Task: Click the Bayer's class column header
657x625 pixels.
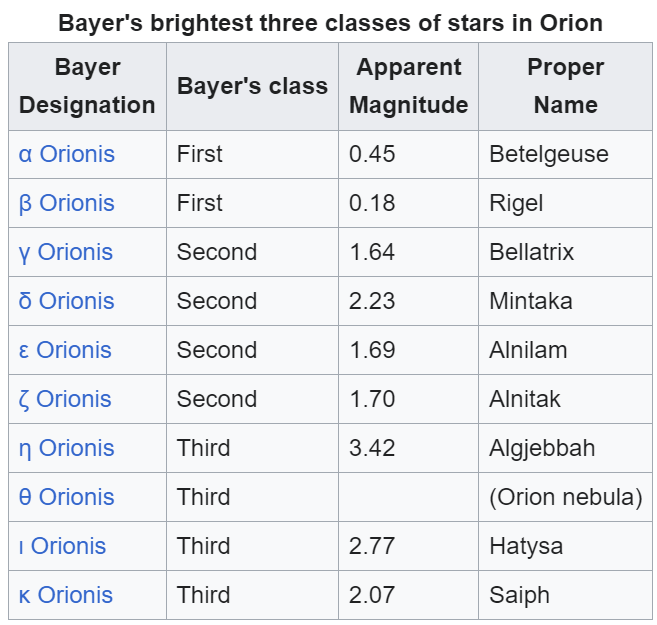Action: tap(252, 86)
